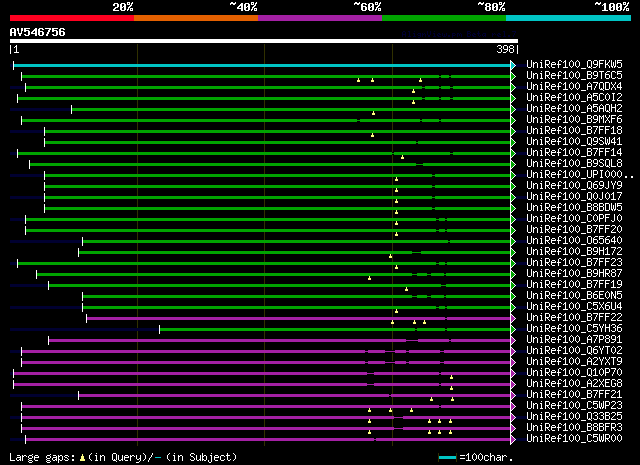Image resolution: width=640 pixels, height=465 pixels.
Task: Click the arrow end of the B7FF22 row
Action: click(x=513, y=318)
